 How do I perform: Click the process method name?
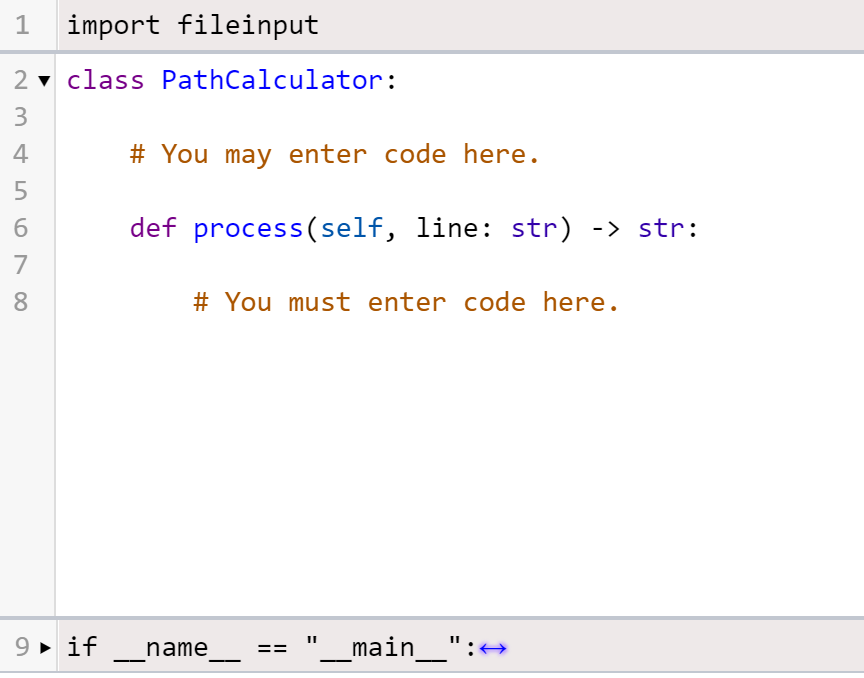coord(248,228)
